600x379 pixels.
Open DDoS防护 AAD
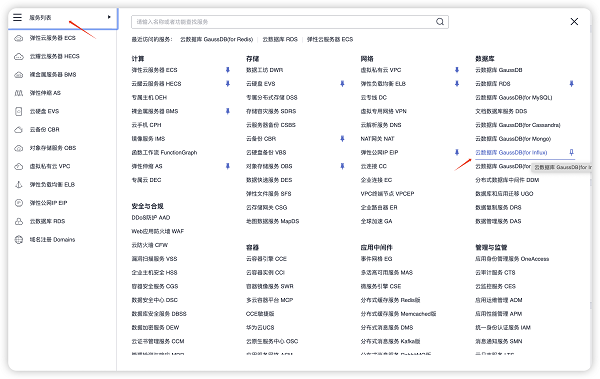click(151, 217)
